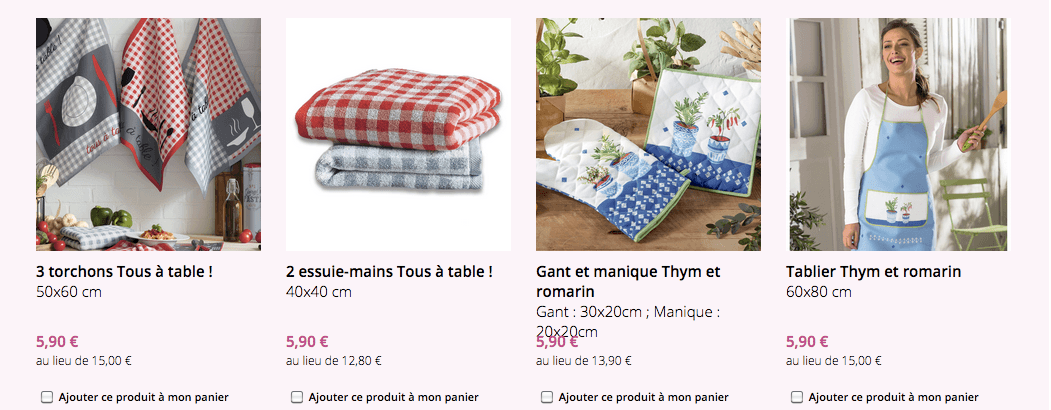Click the "40x40 cm" dimensions text
The height and width of the screenshot is (410, 1051).
pyautogui.click(x=319, y=292)
